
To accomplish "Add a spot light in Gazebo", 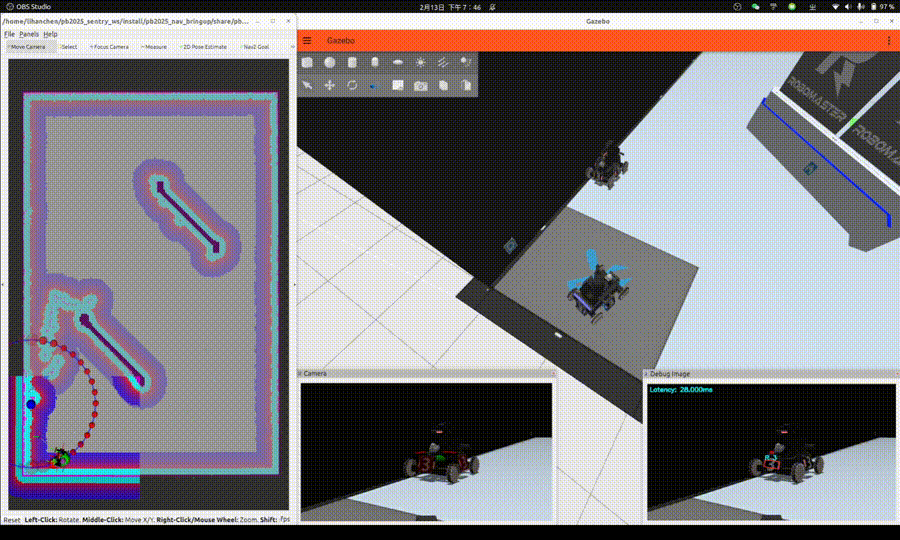I will tap(465, 62).
